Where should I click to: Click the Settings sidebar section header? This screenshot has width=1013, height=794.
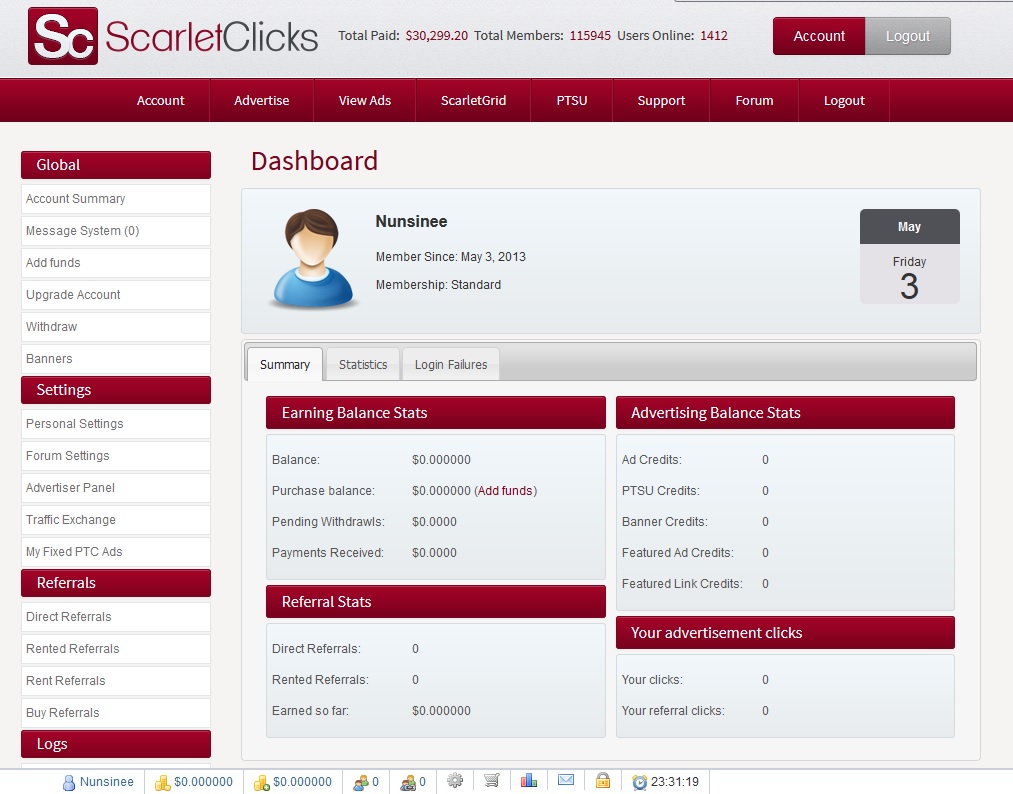pos(116,390)
